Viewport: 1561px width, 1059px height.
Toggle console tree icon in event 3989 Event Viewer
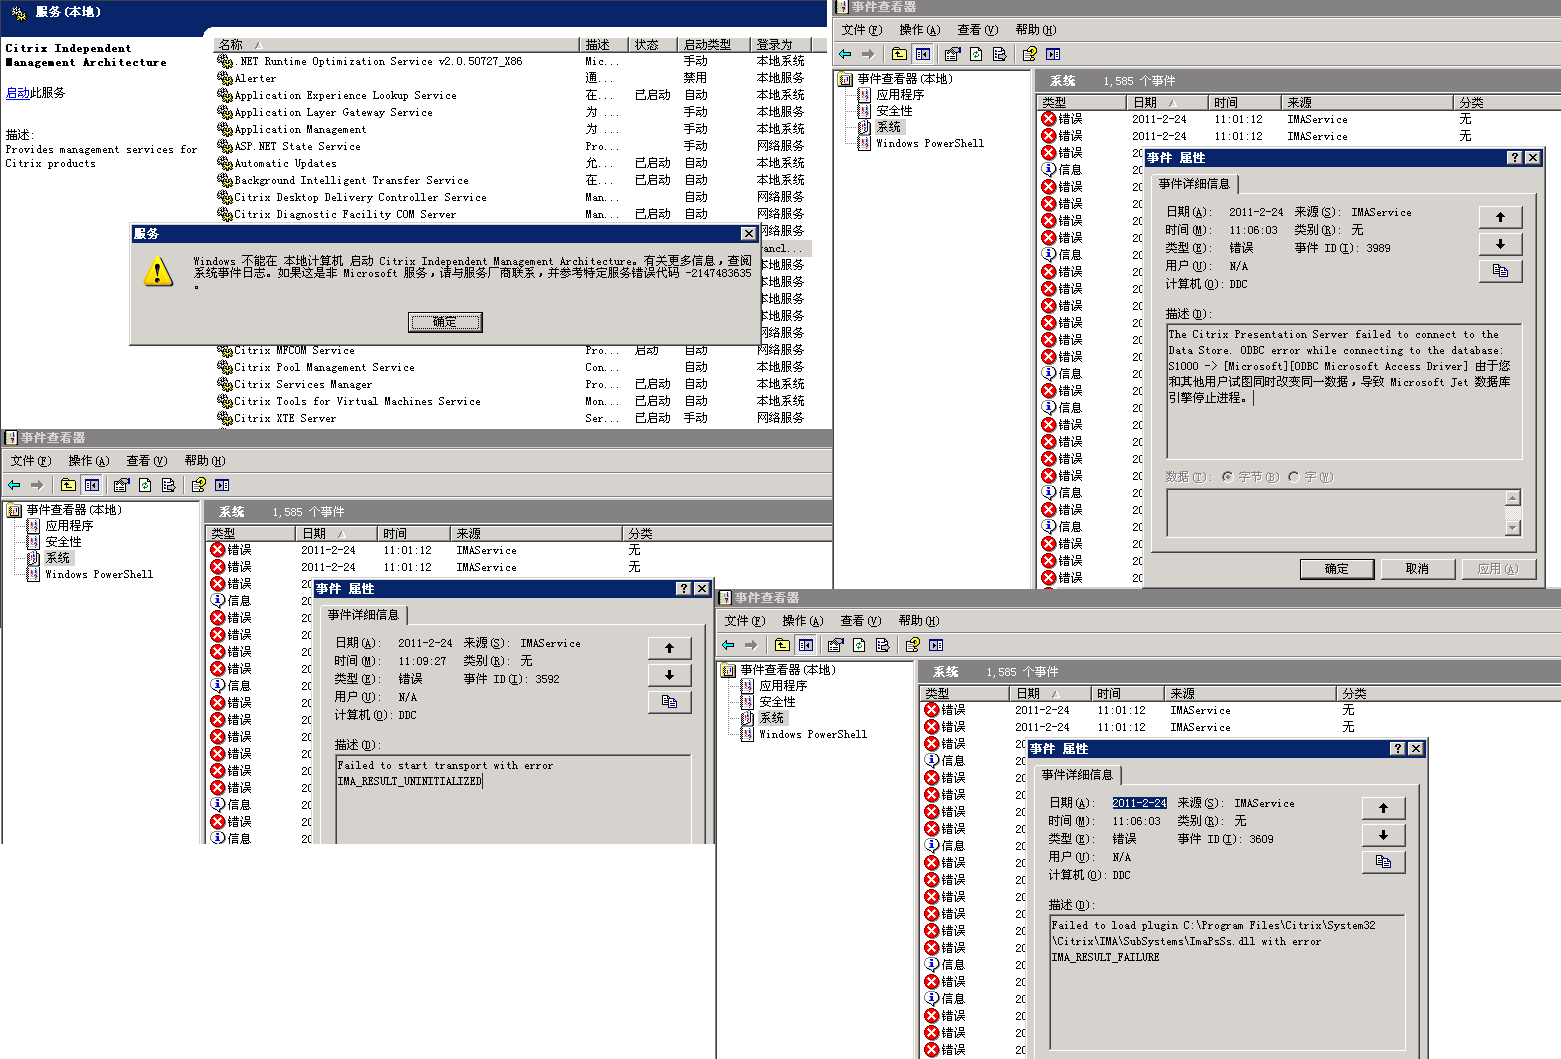click(923, 54)
